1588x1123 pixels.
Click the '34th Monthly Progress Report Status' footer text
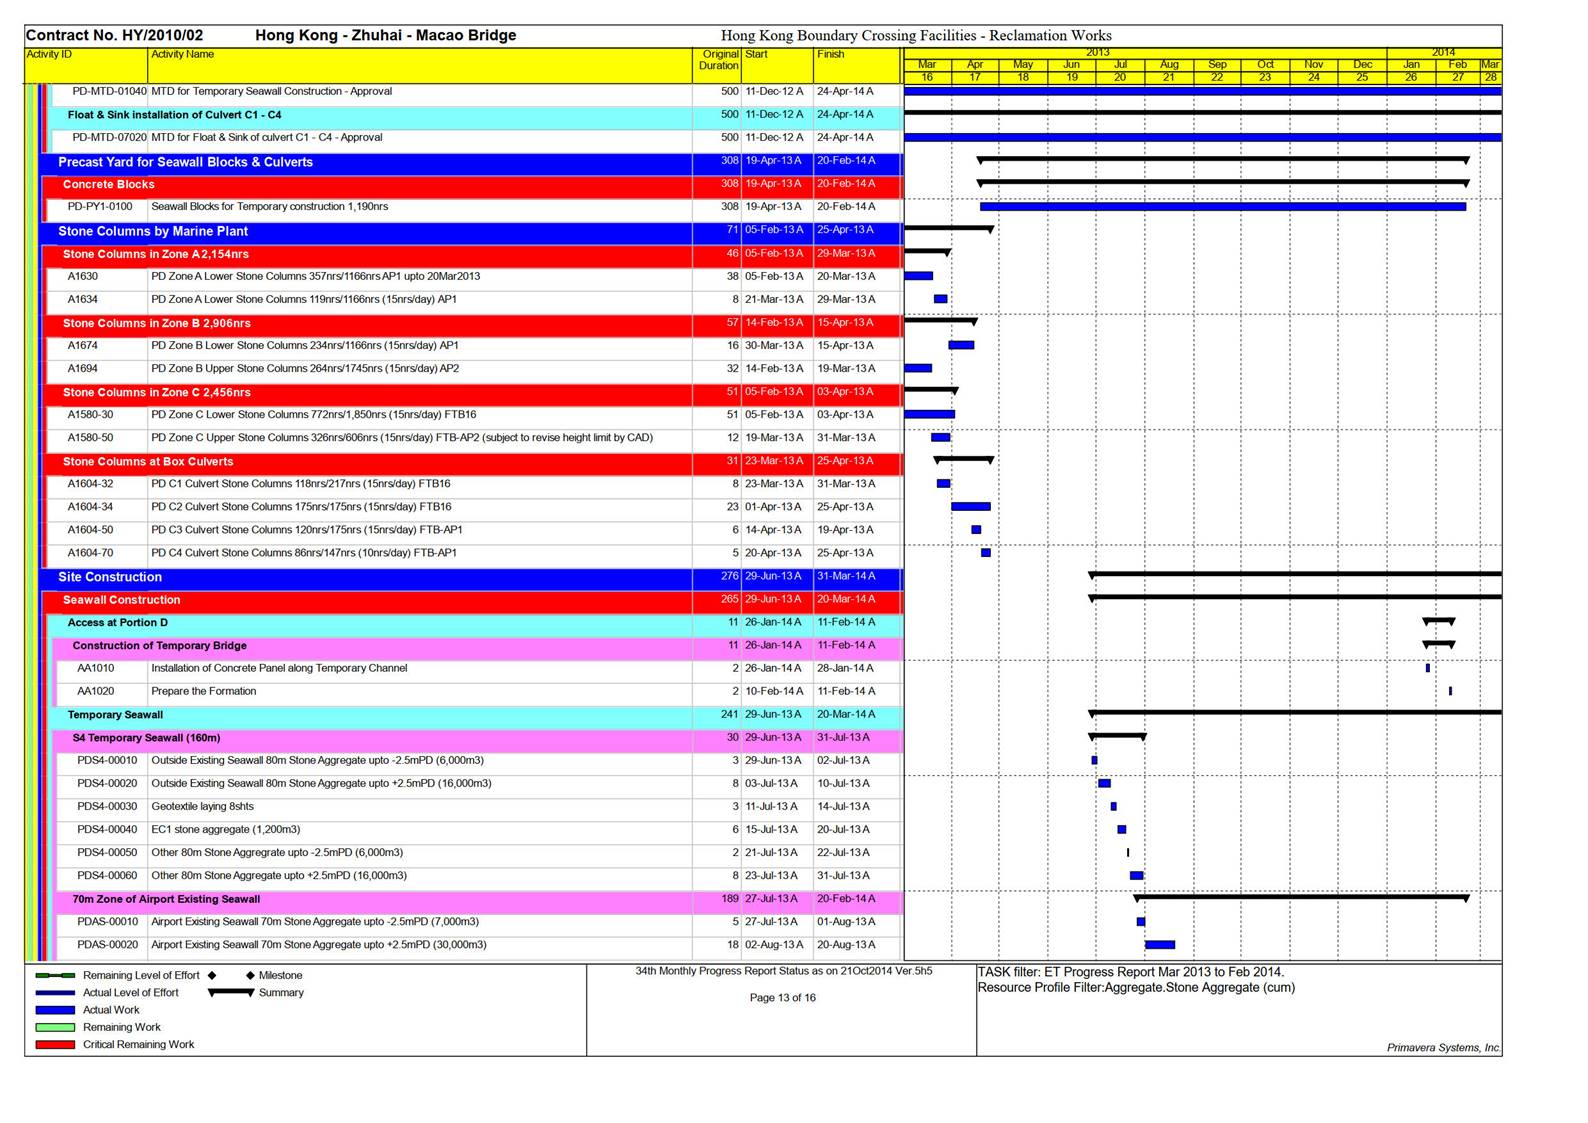click(x=784, y=971)
